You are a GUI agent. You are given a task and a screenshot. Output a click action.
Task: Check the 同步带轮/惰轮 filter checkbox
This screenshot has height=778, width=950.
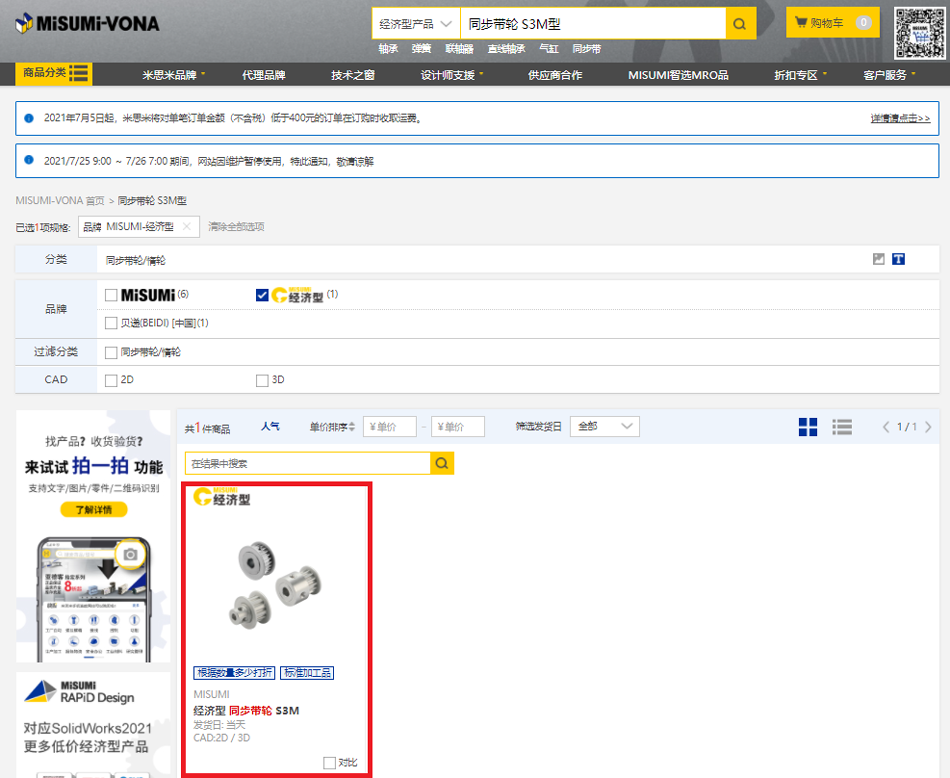(111, 352)
